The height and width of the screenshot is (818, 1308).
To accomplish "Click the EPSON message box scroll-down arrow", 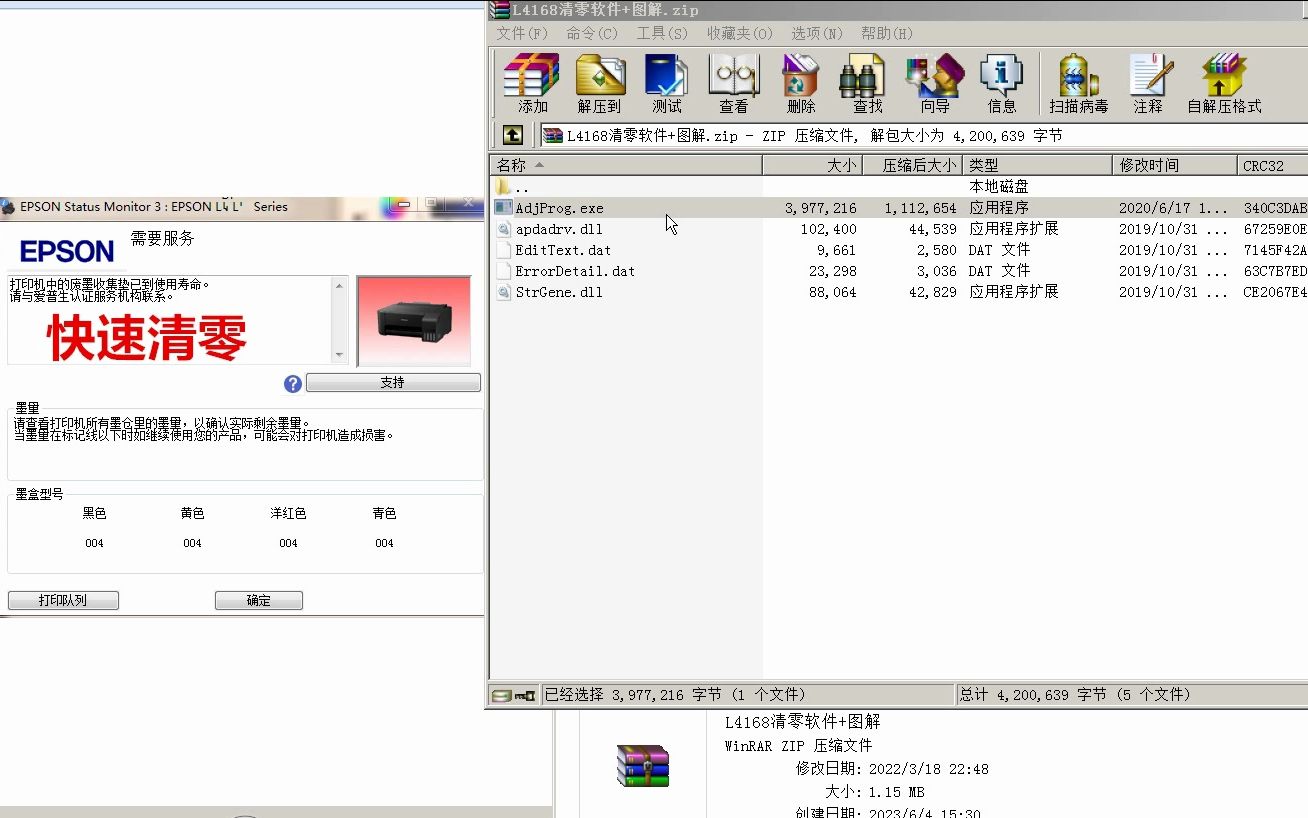I will pos(340,355).
